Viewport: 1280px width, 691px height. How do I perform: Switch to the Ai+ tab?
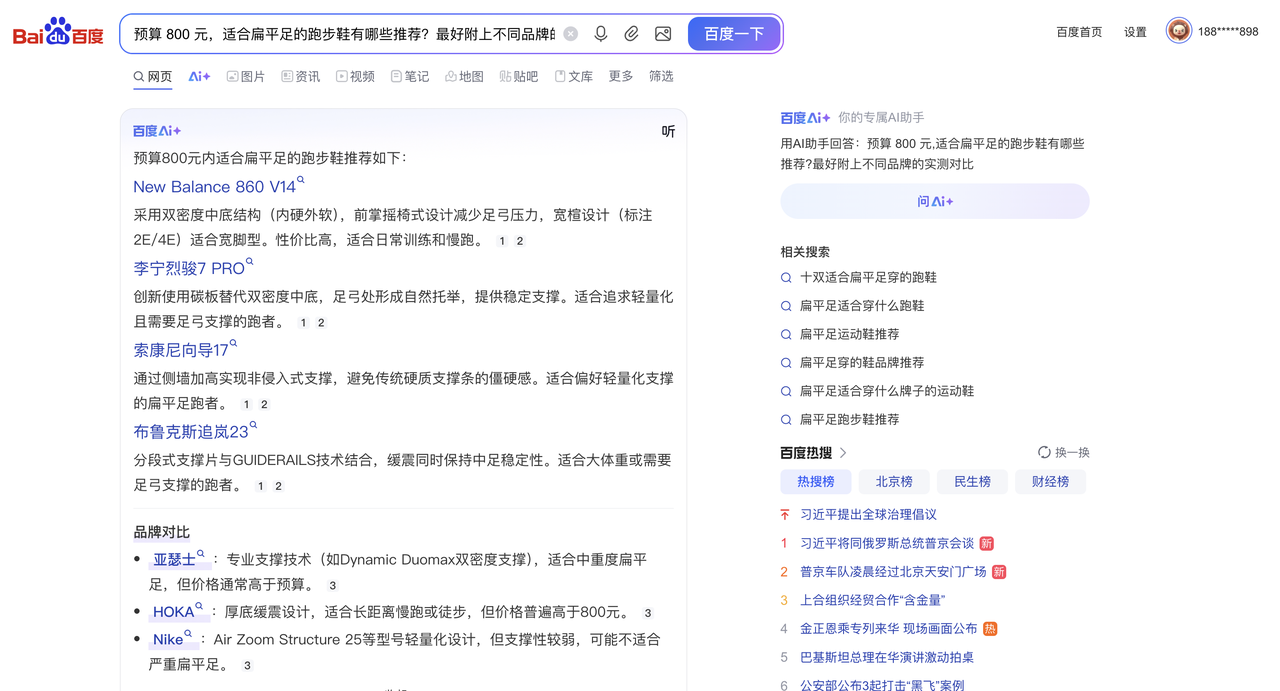[199, 76]
